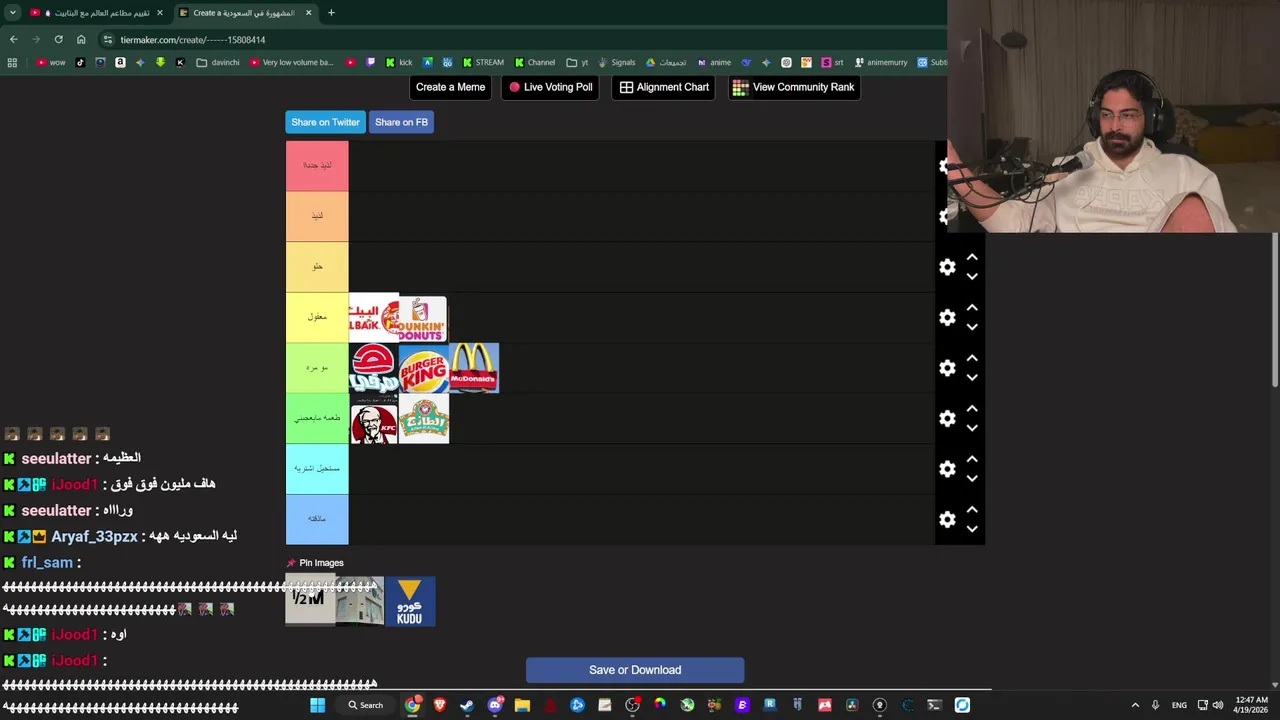
Task: Move the Burger King tier row down
Action: click(972, 378)
